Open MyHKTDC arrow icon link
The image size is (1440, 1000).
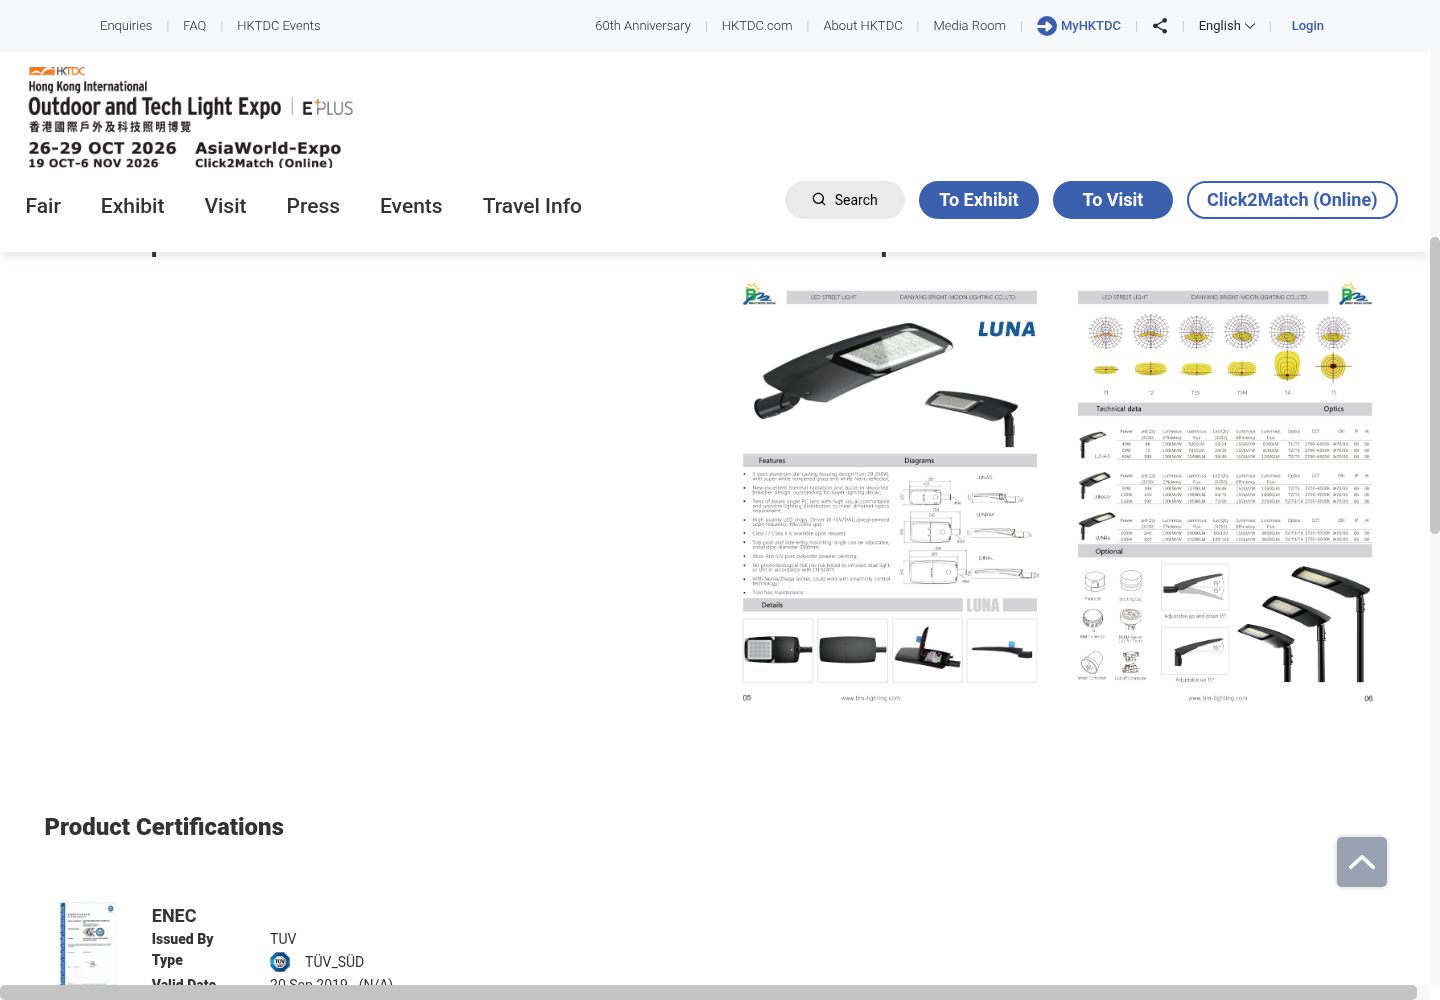[1079, 26]
